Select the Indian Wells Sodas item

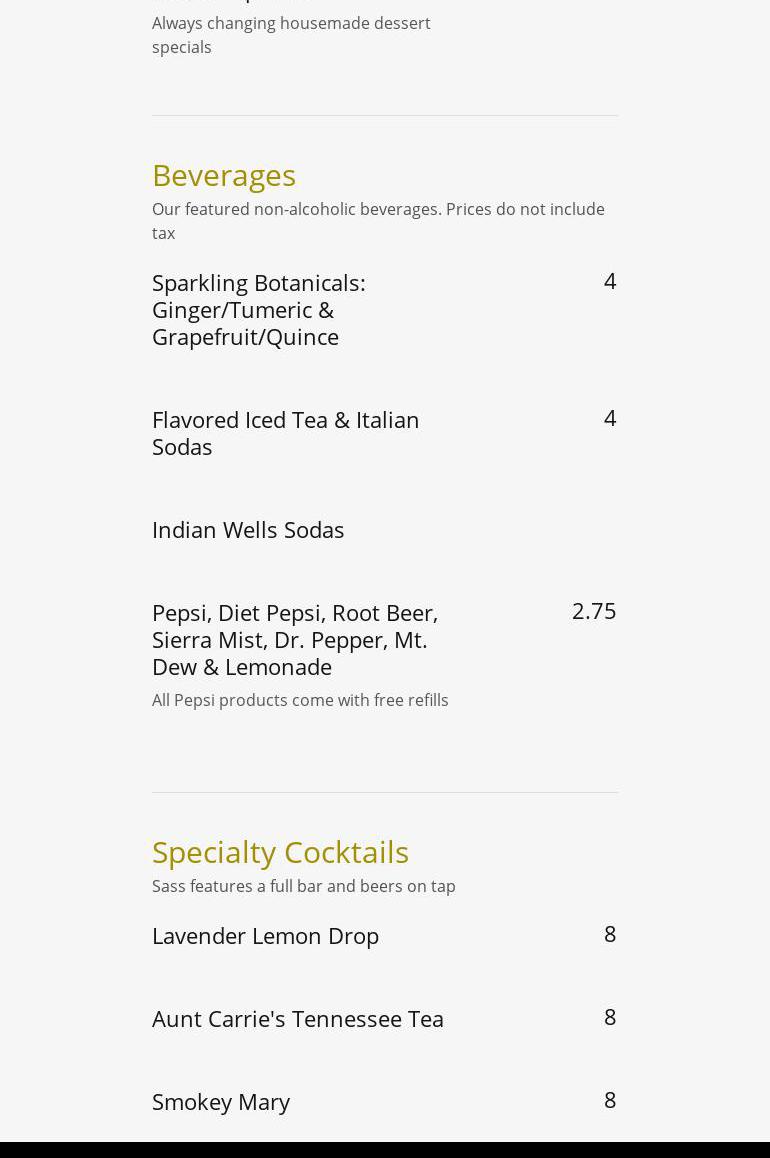click(x=248, y=530)
